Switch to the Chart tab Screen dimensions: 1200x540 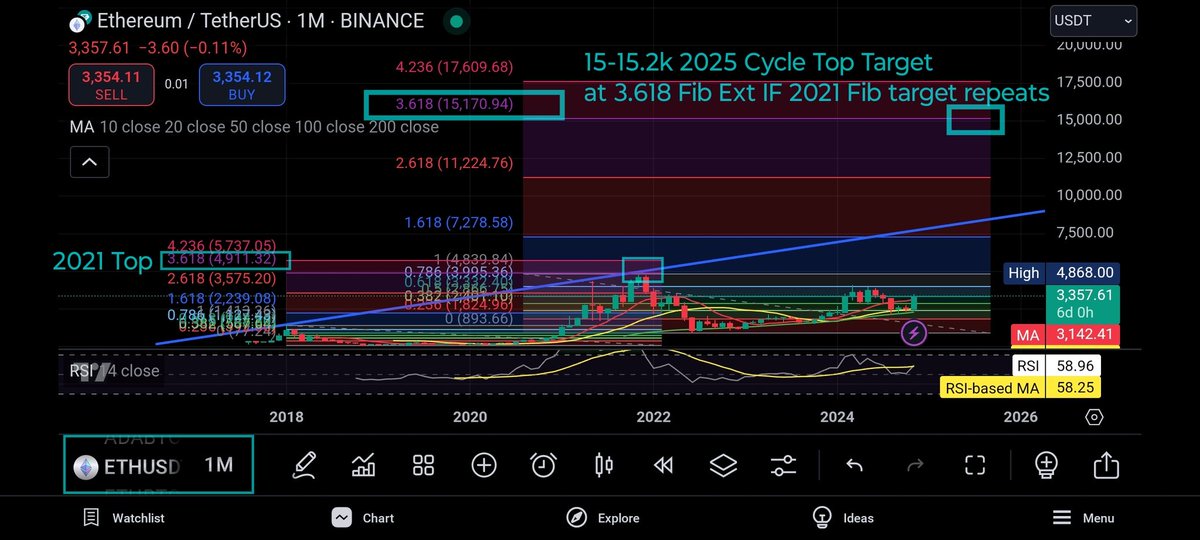(x=364, y=517)
